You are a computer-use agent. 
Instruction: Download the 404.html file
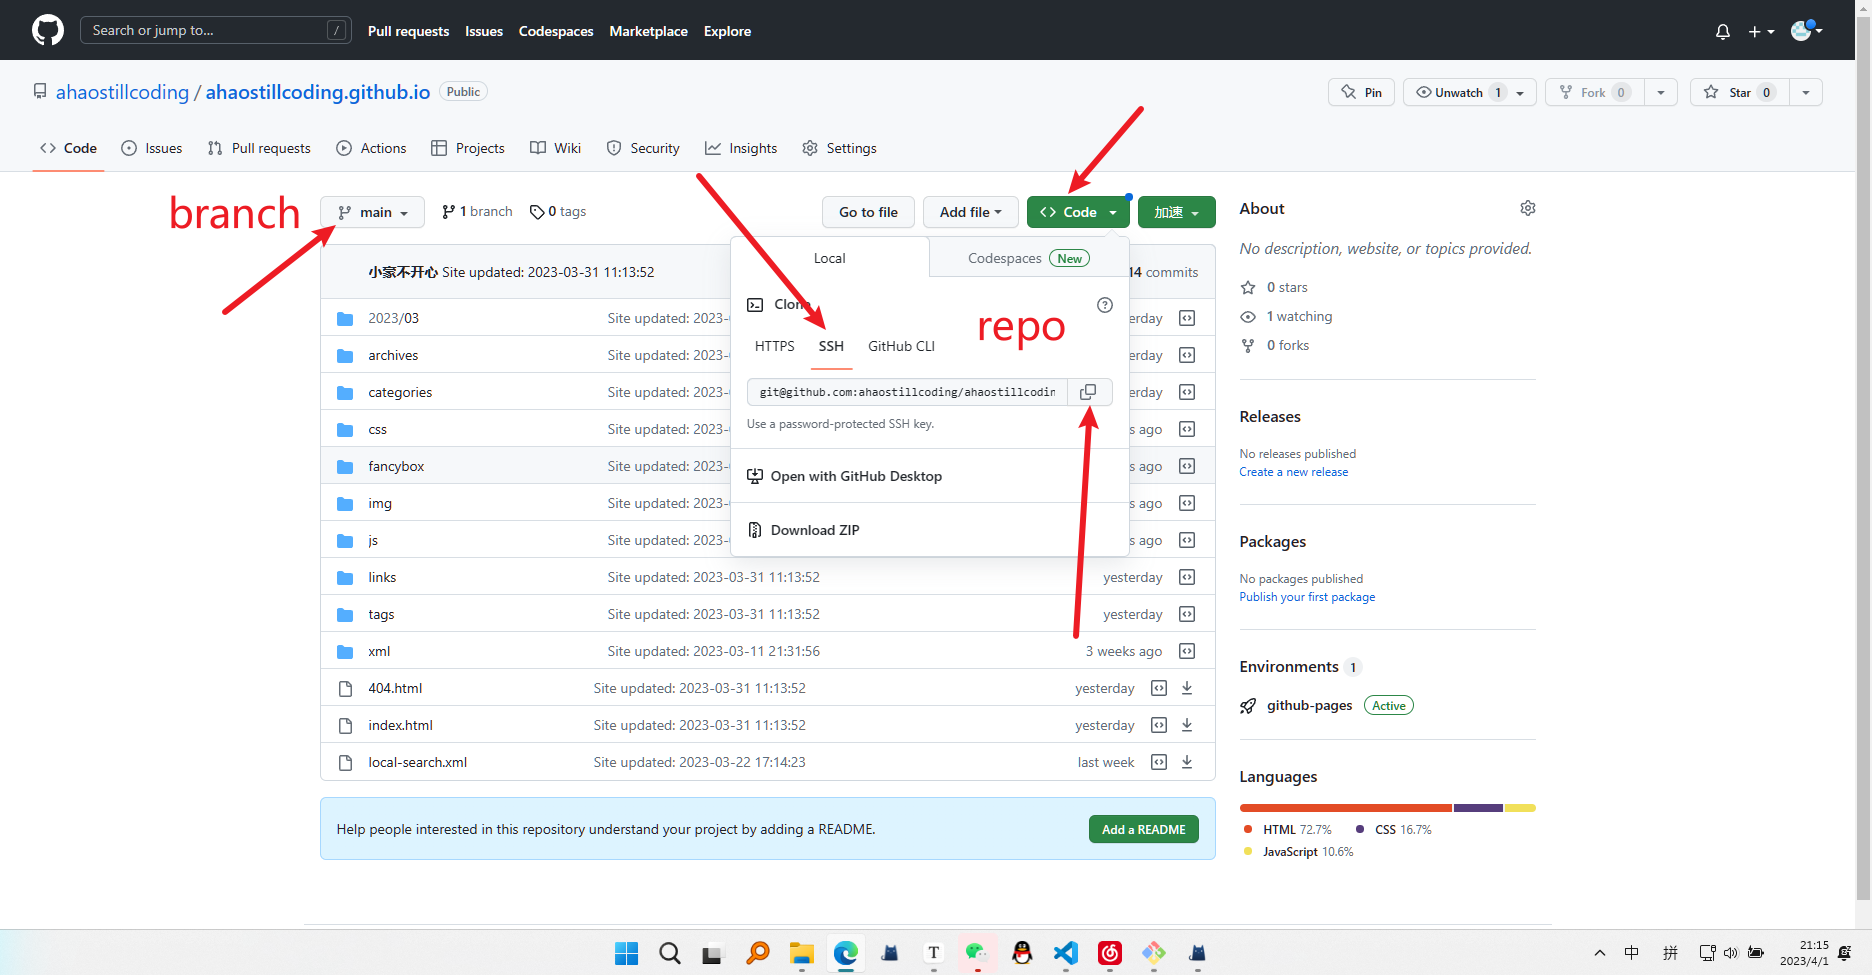(1187, 688)
